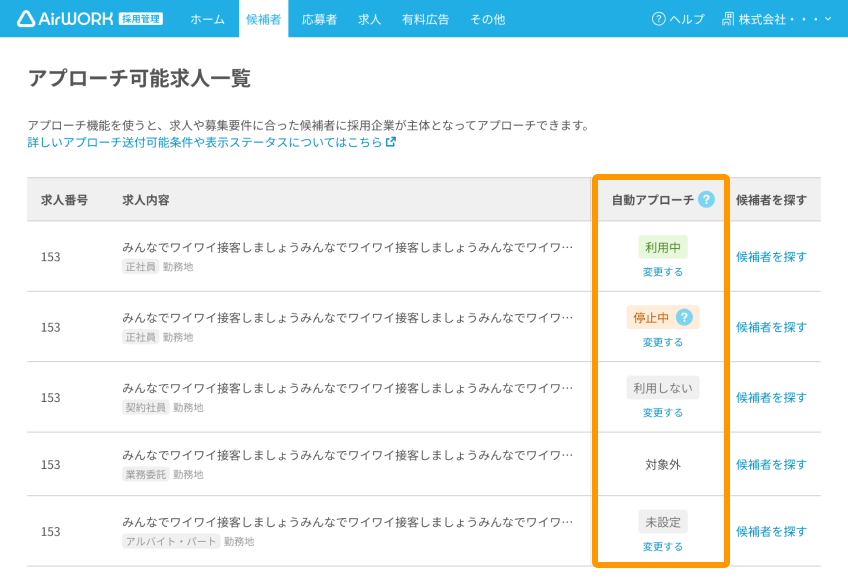Click help icon next to 停止中 status

click(684, 318)
